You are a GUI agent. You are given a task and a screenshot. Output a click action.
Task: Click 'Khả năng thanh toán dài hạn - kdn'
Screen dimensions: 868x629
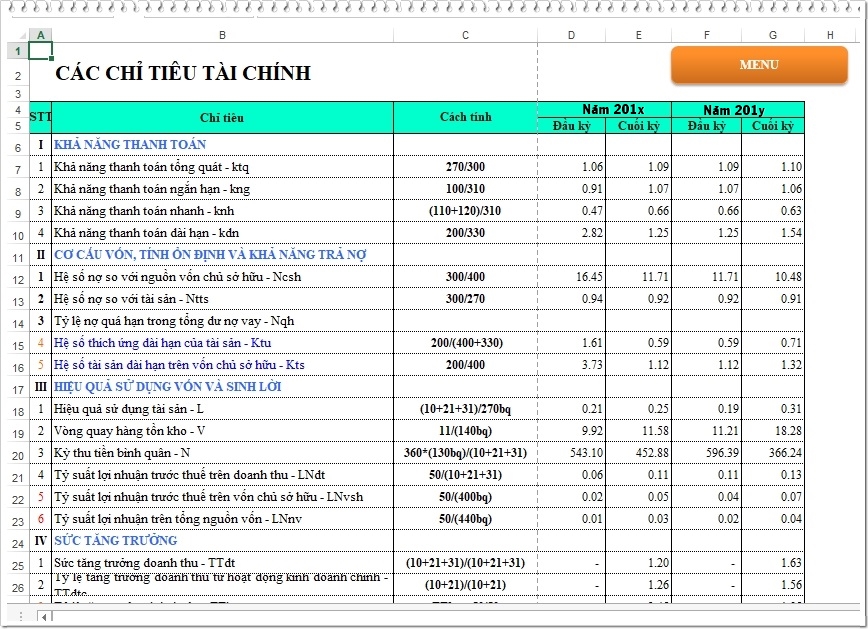coord(147,233)
